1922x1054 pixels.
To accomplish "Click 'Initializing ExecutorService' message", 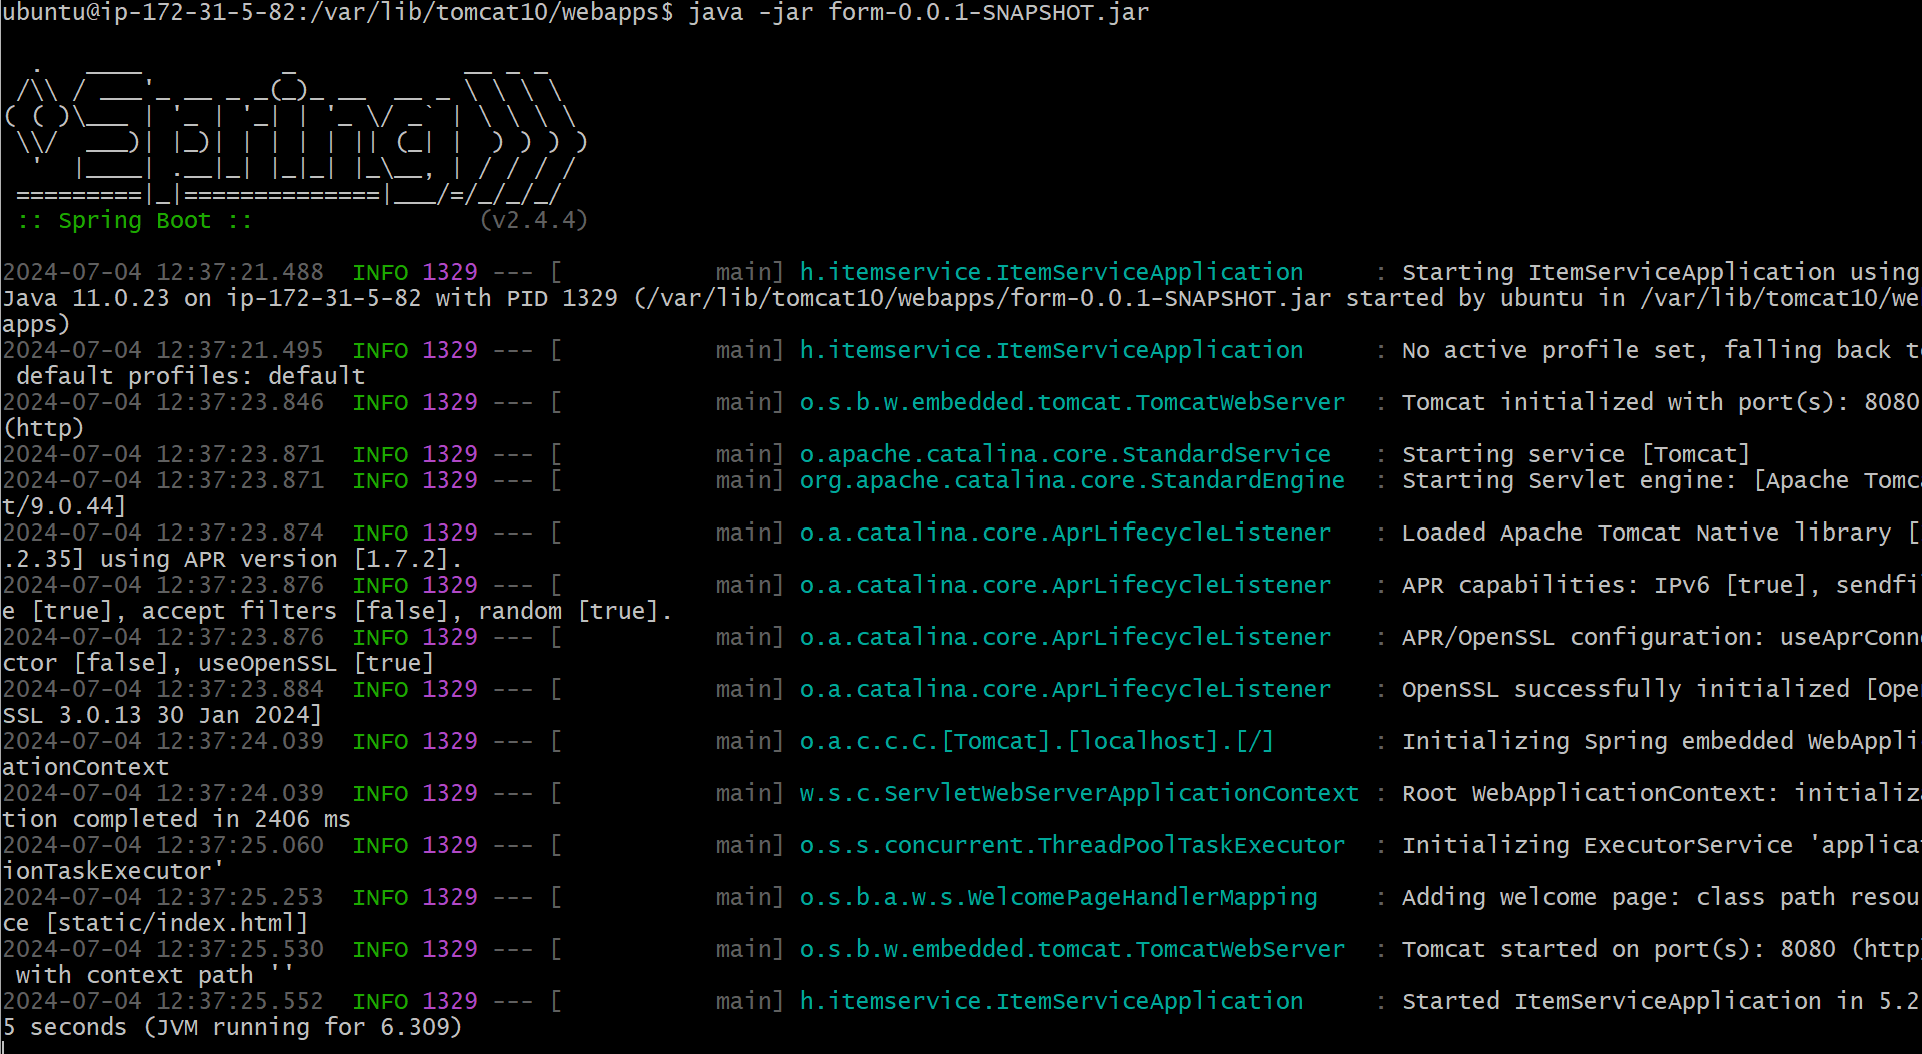I will click(1597, 845).
